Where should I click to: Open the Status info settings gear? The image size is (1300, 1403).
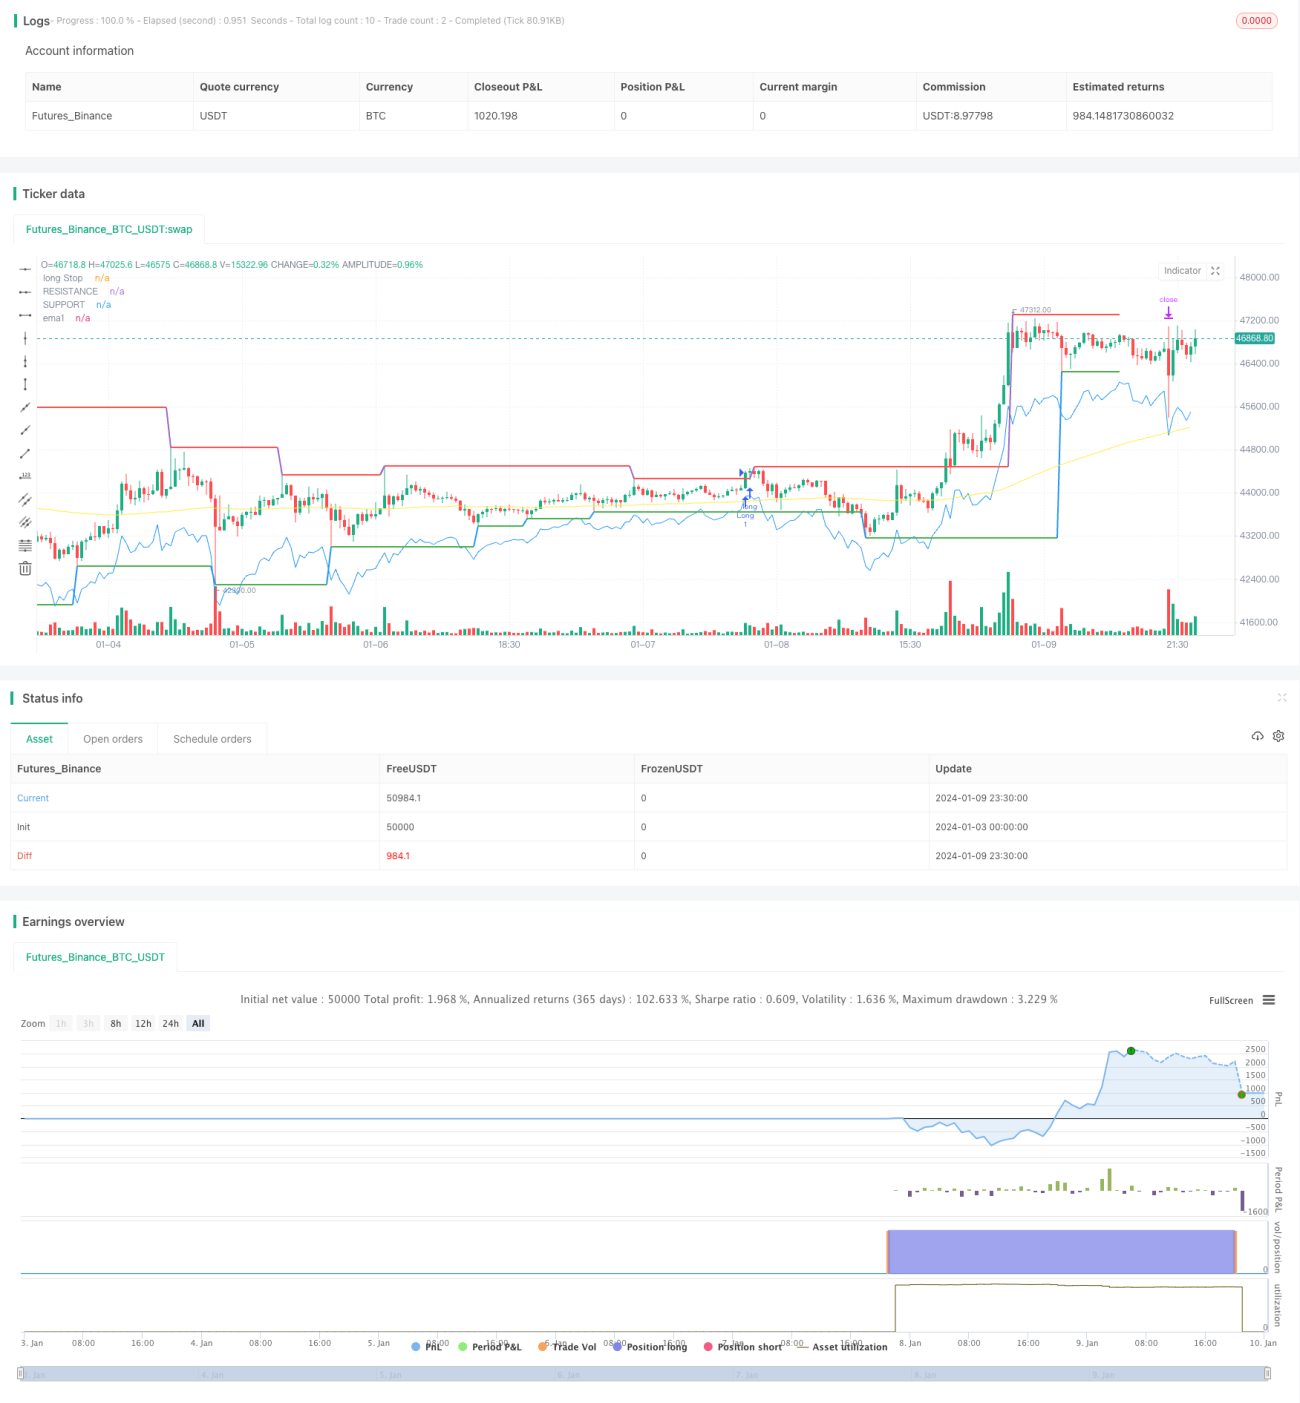pos(1278,736)
